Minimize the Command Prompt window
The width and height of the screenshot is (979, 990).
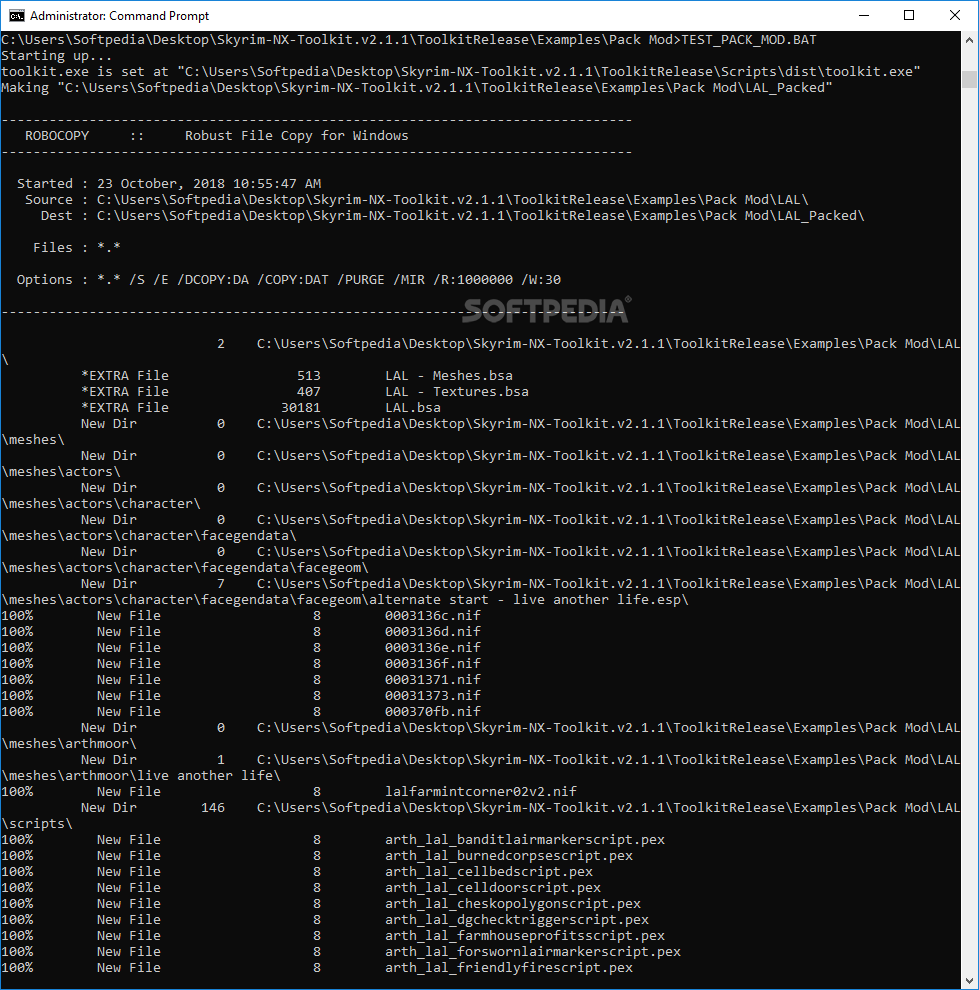(x=864, y=15)
